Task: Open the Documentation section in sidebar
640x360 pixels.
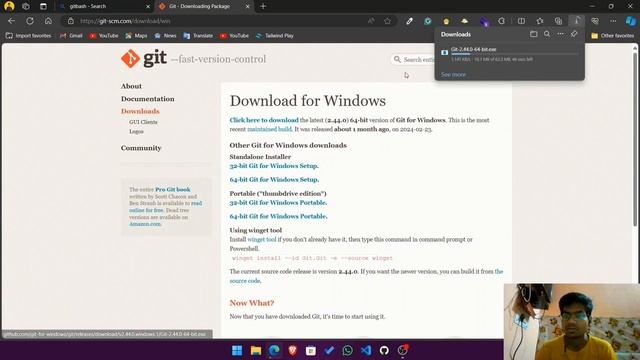Action: coord(147,99)
